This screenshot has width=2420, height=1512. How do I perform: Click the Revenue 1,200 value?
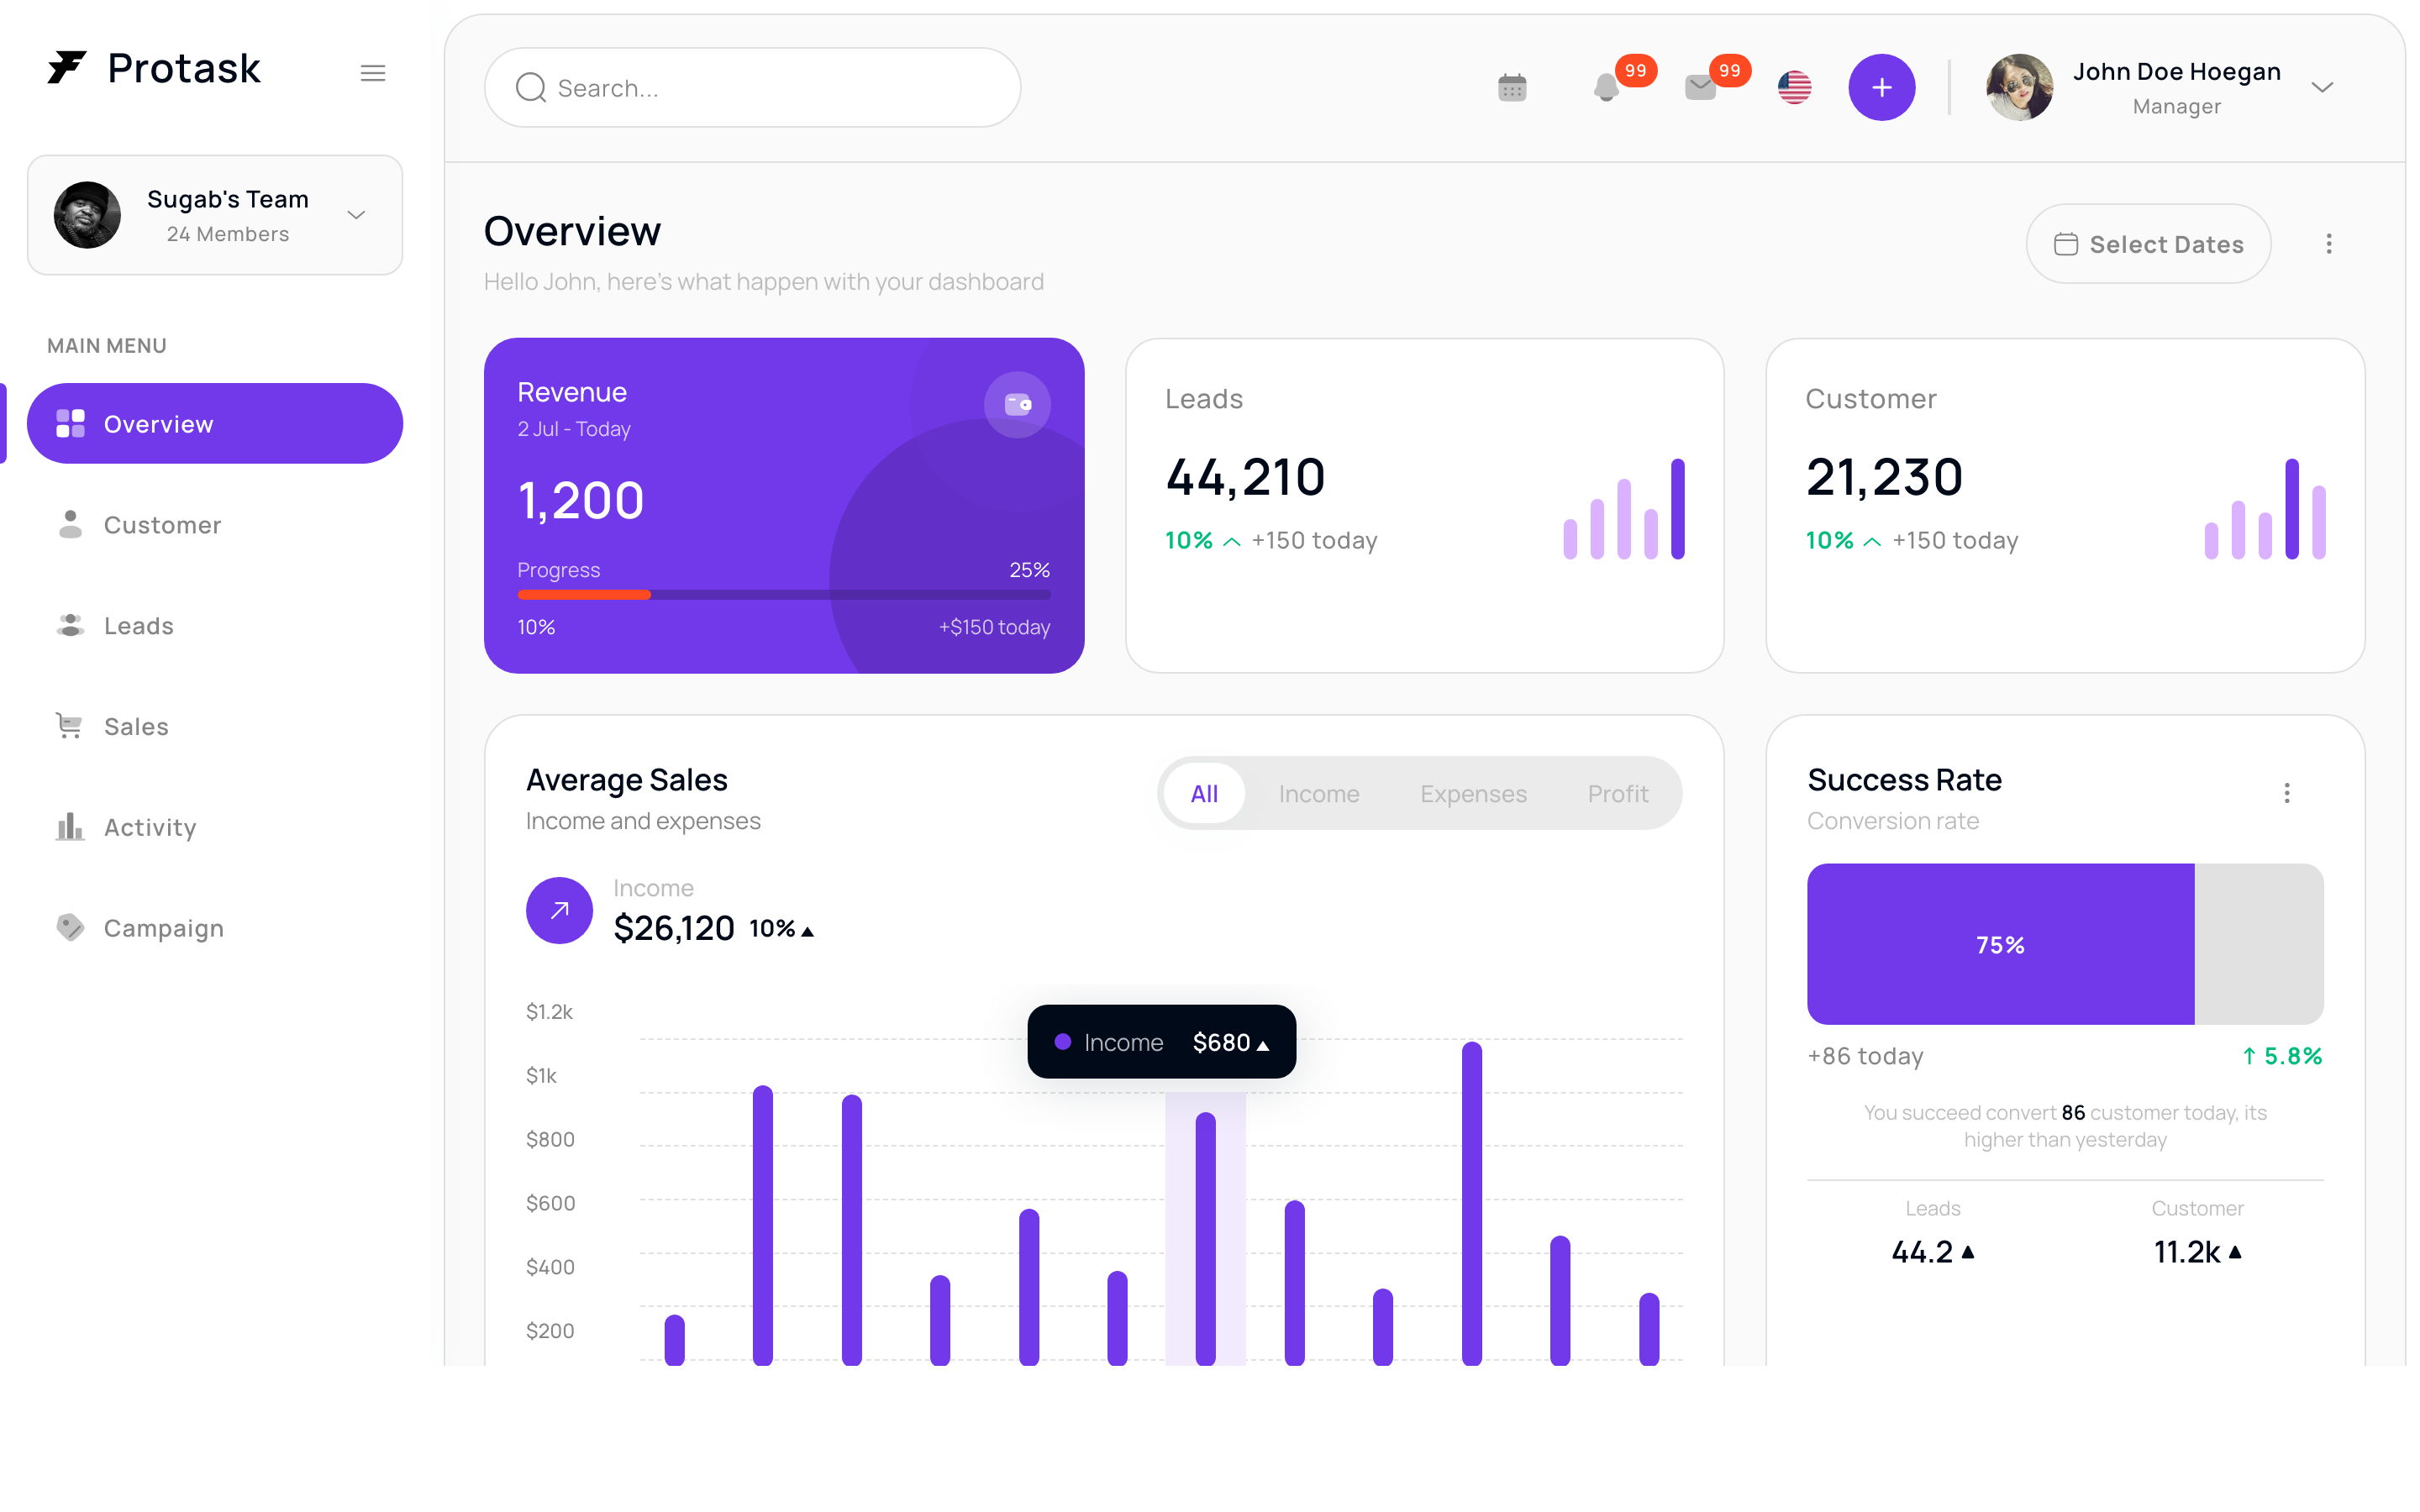click(581, 500)
